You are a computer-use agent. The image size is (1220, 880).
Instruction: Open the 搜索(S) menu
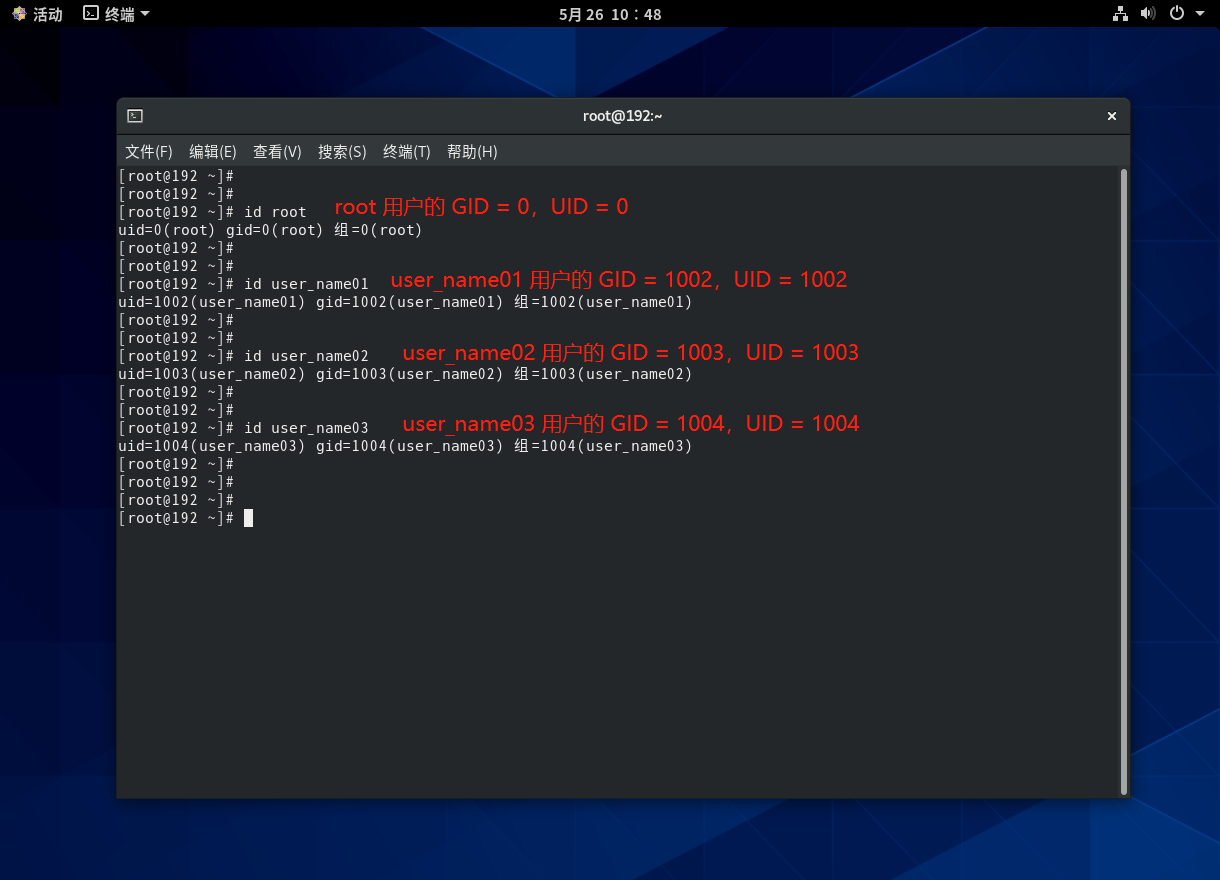pyautogui.click(x=342, y=152)
